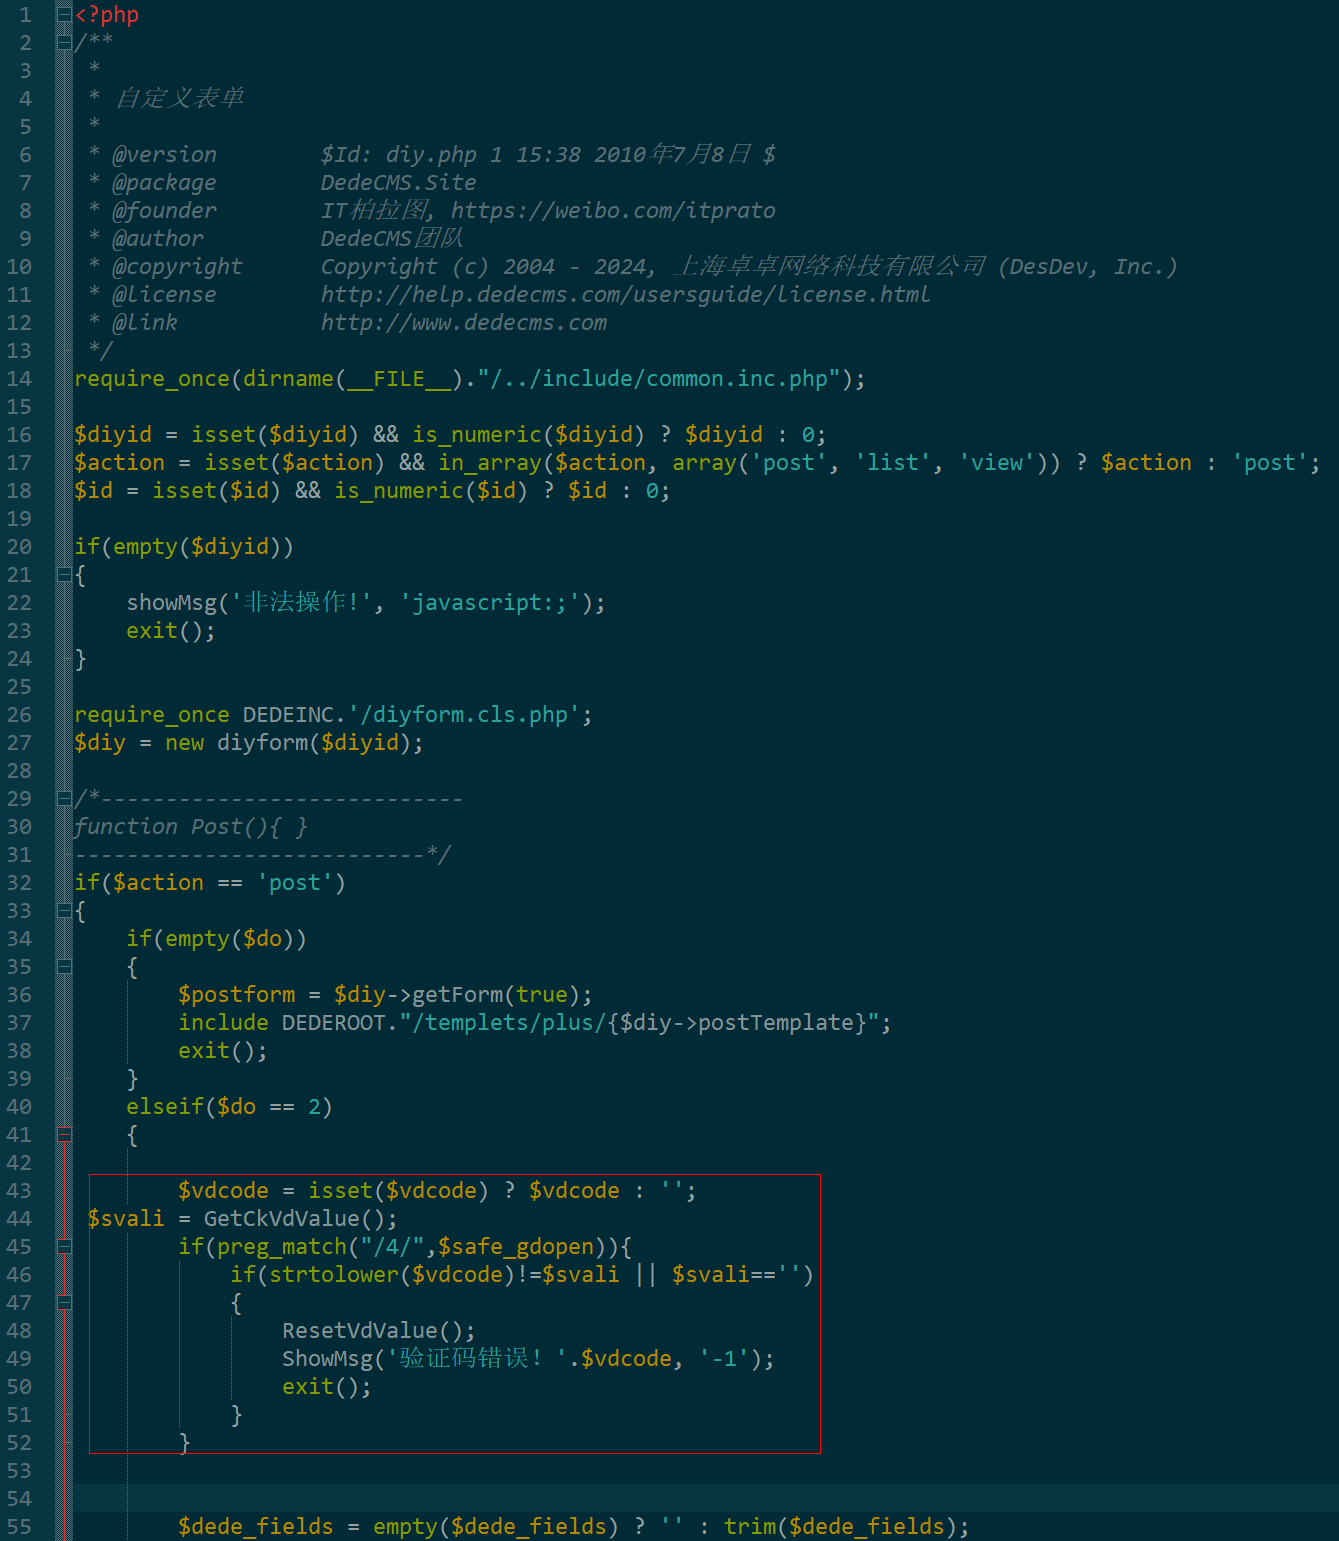Viewport: 1339px width, 1541px height.
Task: Click '$vdcode' at start of line 43
Action: coord(223,1191)
